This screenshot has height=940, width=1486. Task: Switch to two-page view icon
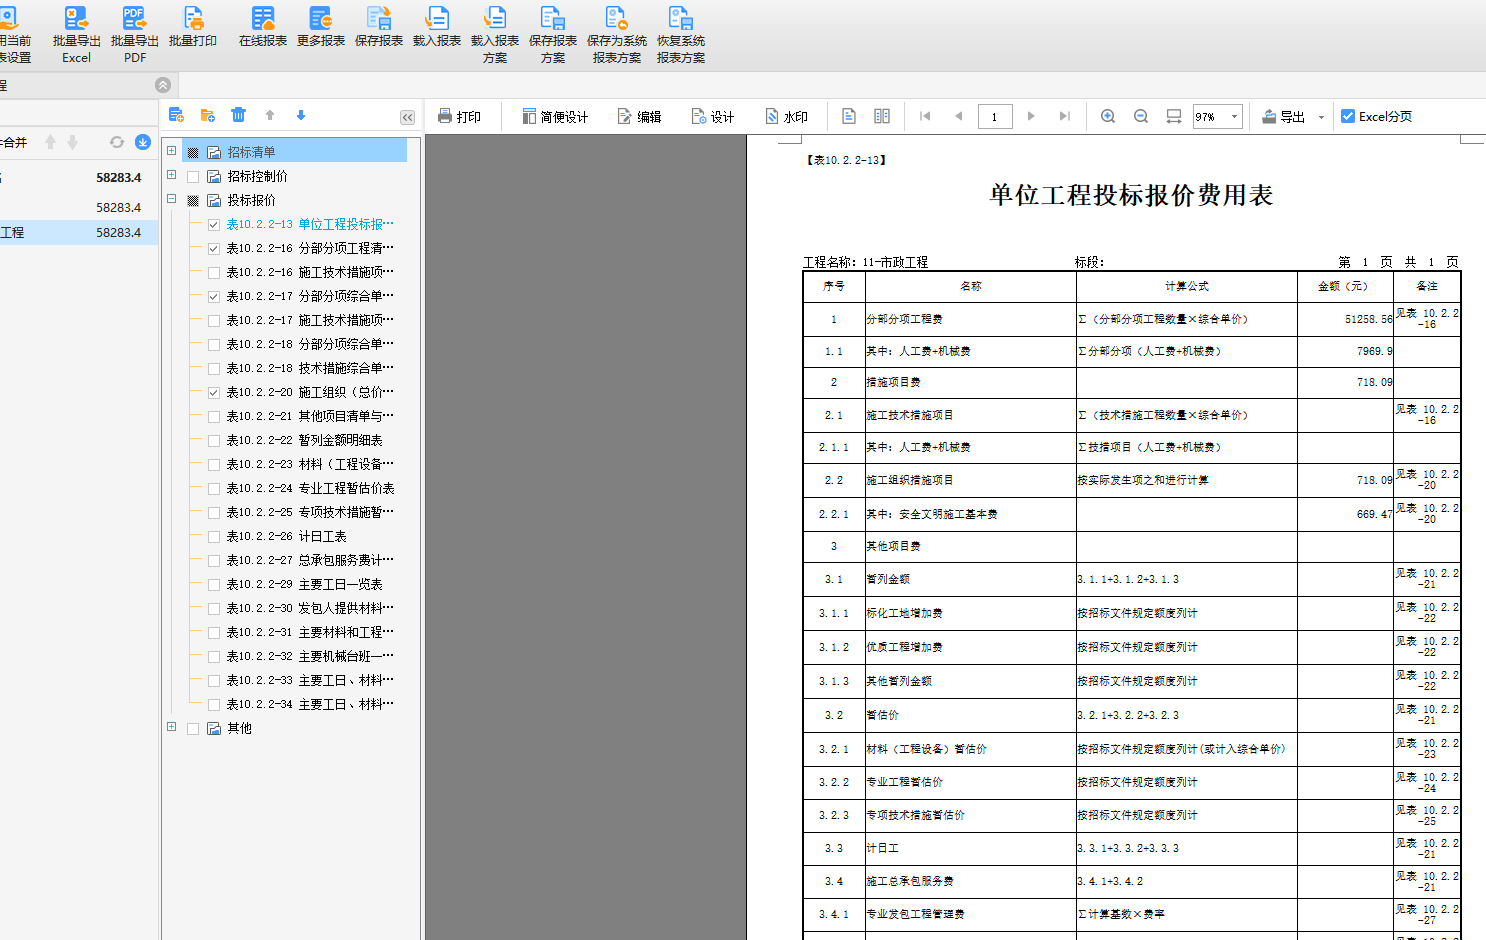click(882, 116)
